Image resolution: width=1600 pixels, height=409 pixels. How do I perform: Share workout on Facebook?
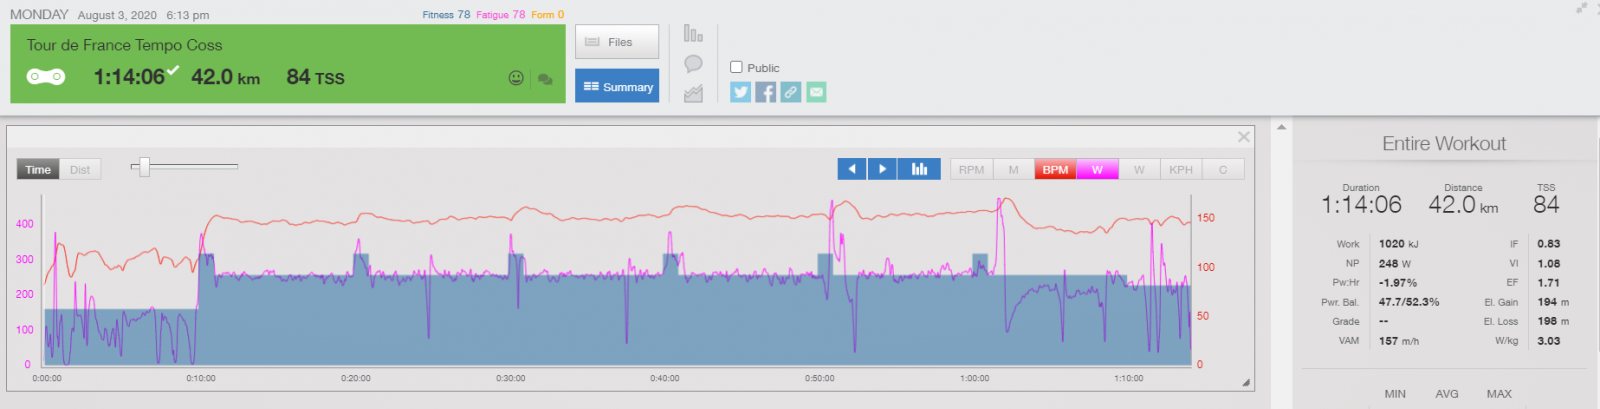pyautogui.click(x=765, y=92)
